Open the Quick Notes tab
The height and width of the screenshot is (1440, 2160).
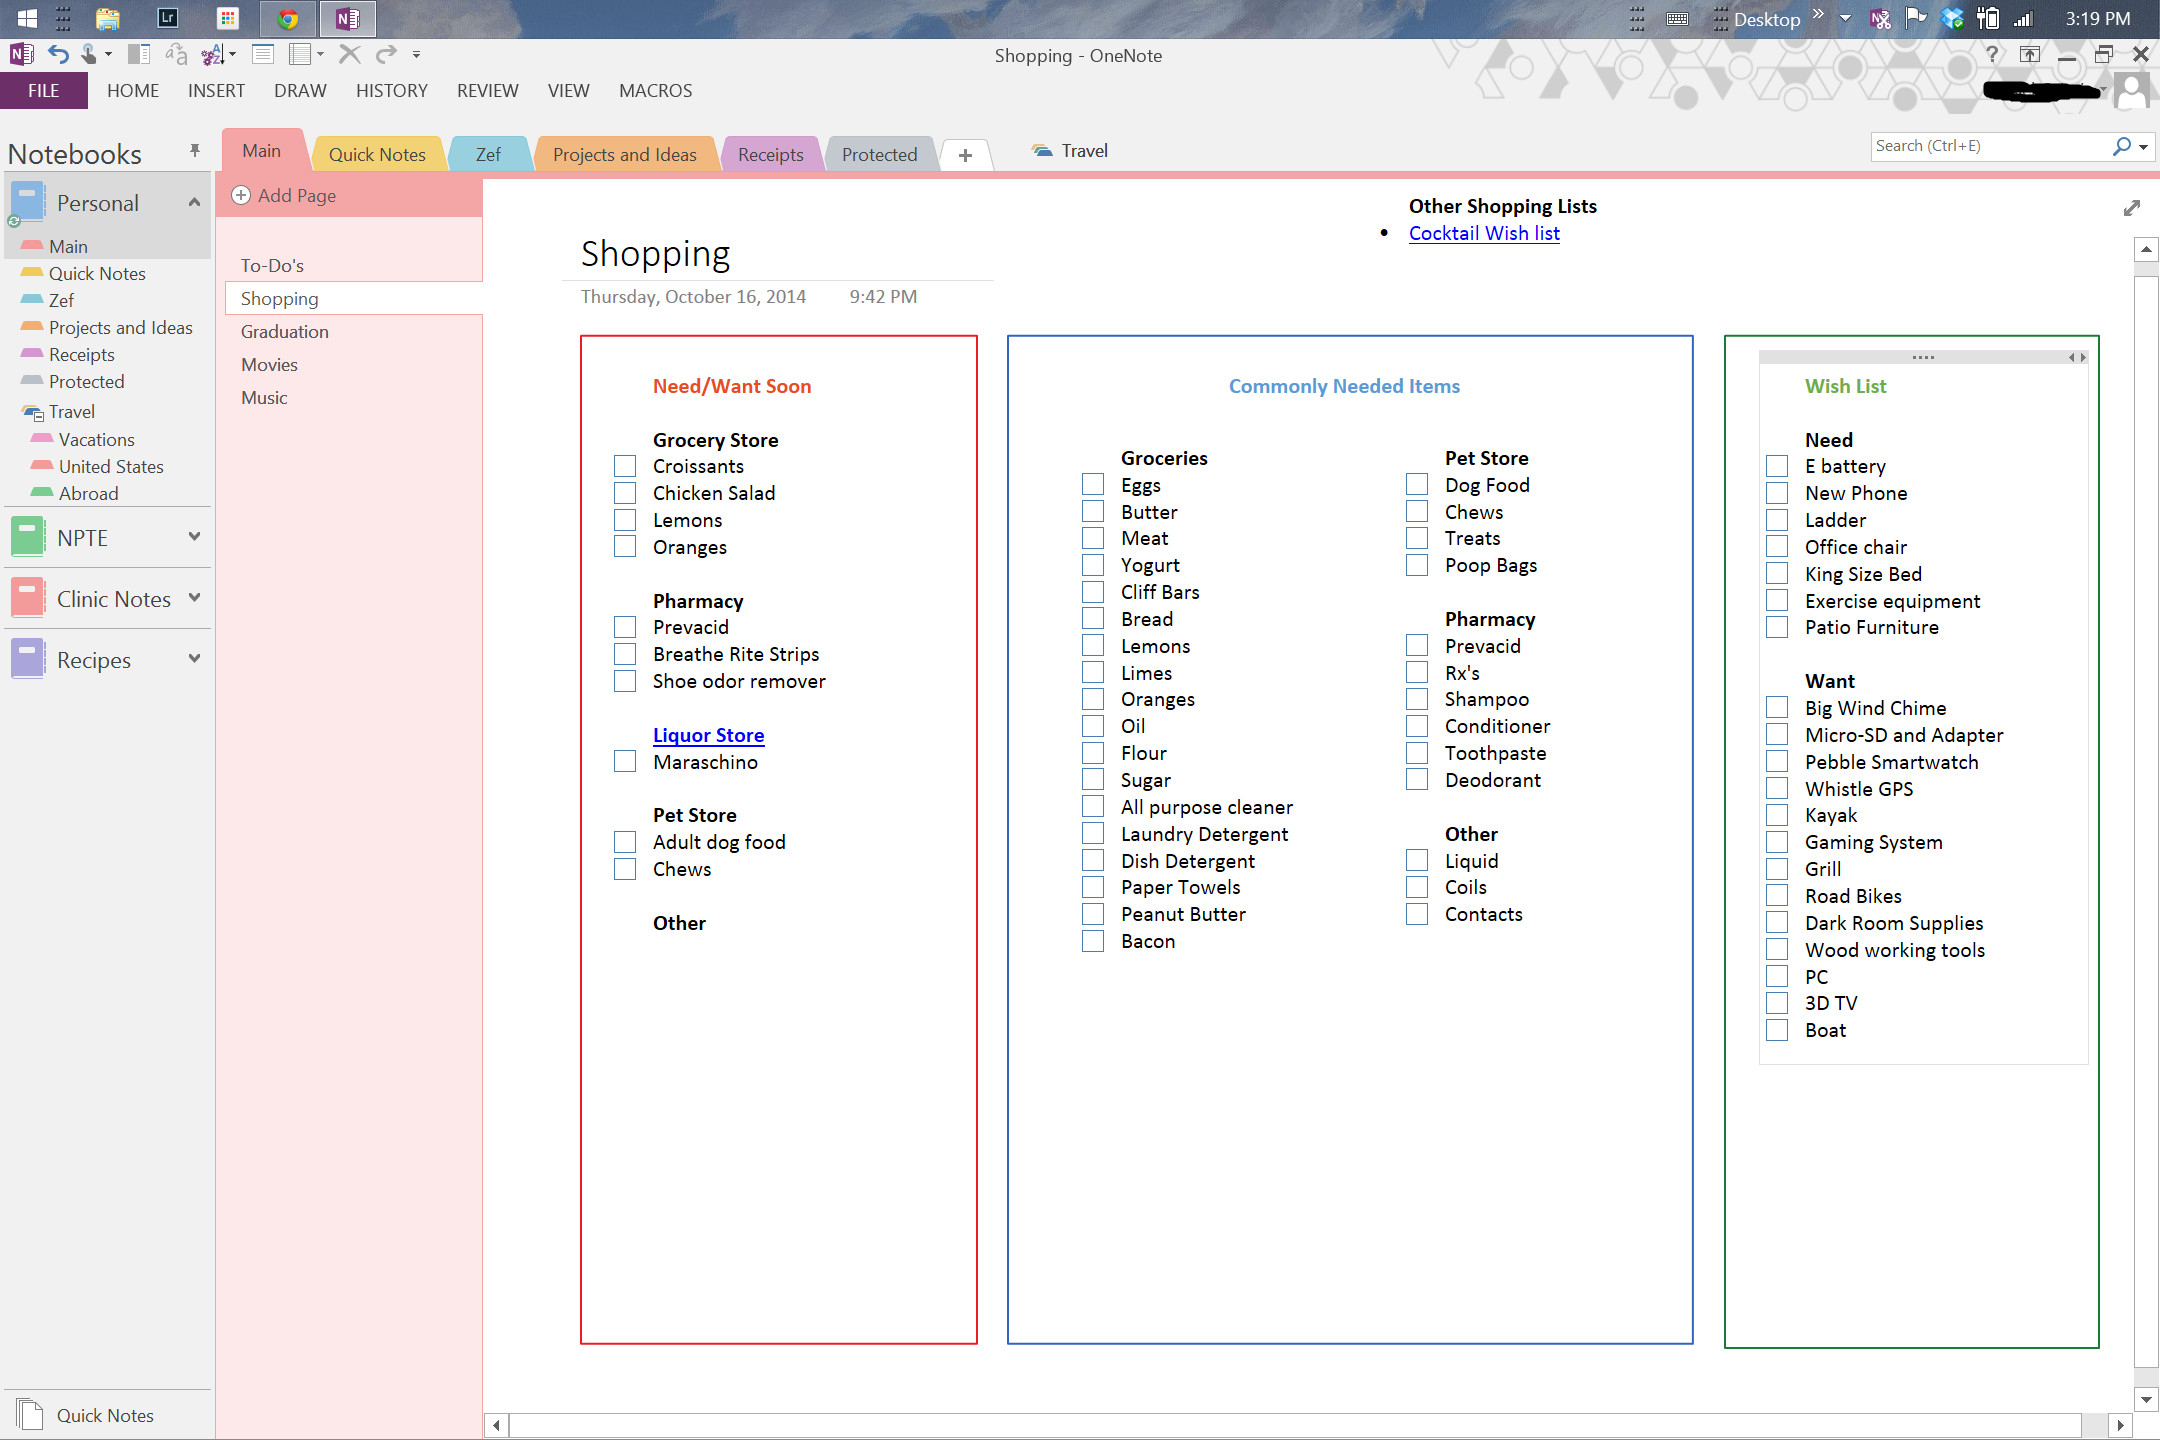click(x=376, y=151)
